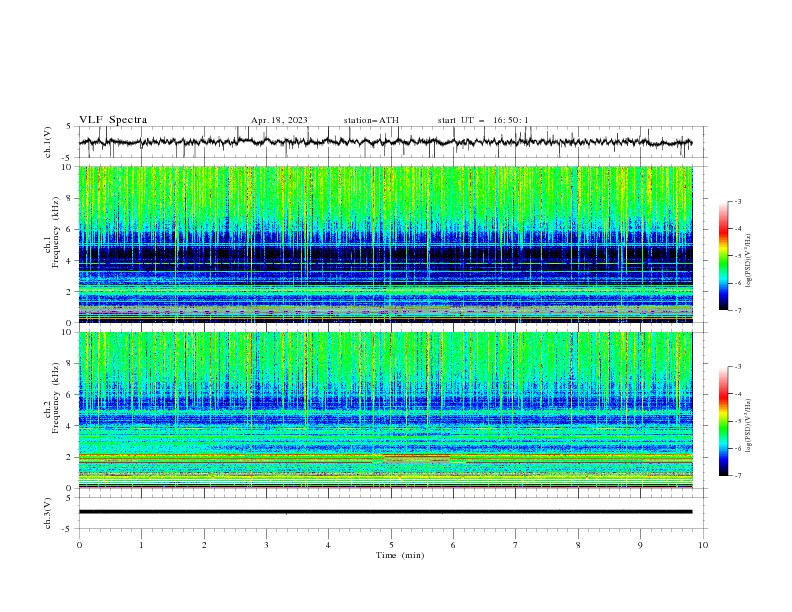Click the 'Apr. 18, 2023' date label

tap(279, 120)
